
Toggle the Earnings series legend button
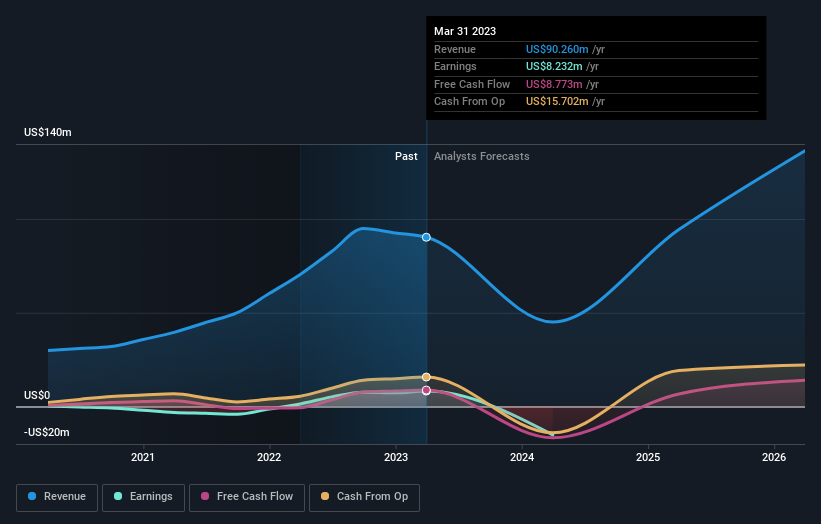coord(143,497)
